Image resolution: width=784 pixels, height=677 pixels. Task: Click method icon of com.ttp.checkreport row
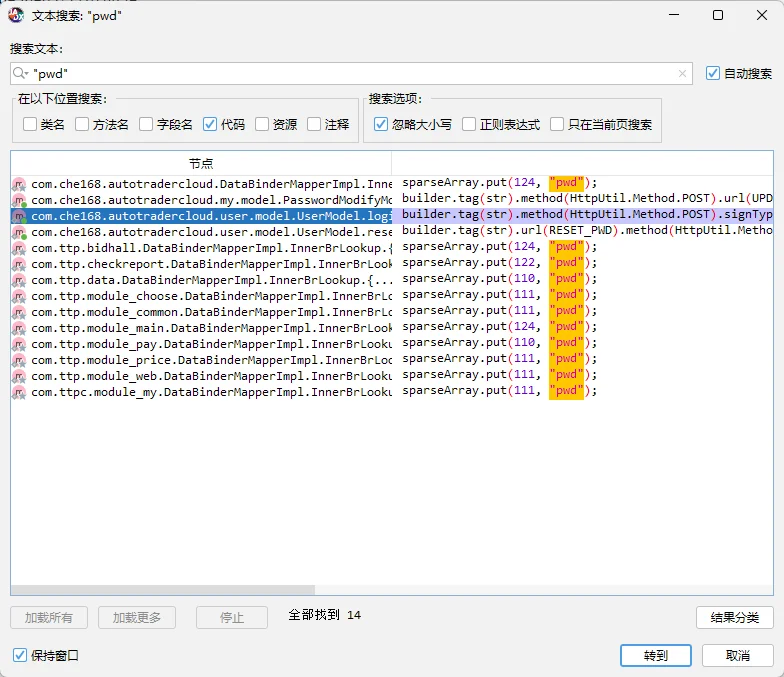[19, 264]
